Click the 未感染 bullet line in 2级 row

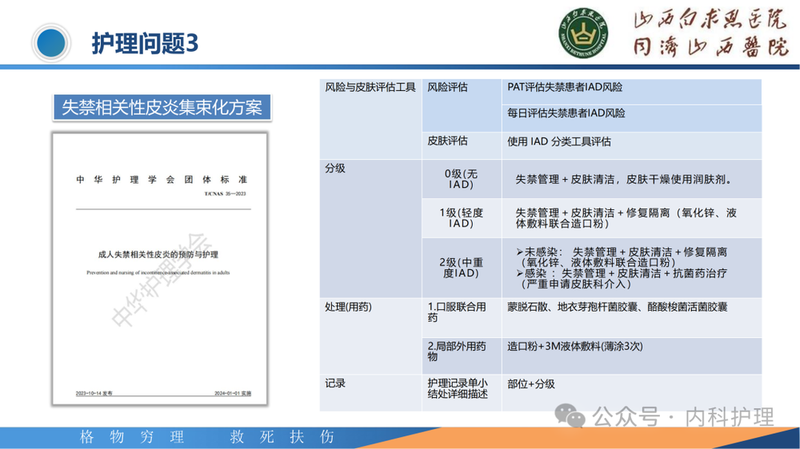pos(621,257)
